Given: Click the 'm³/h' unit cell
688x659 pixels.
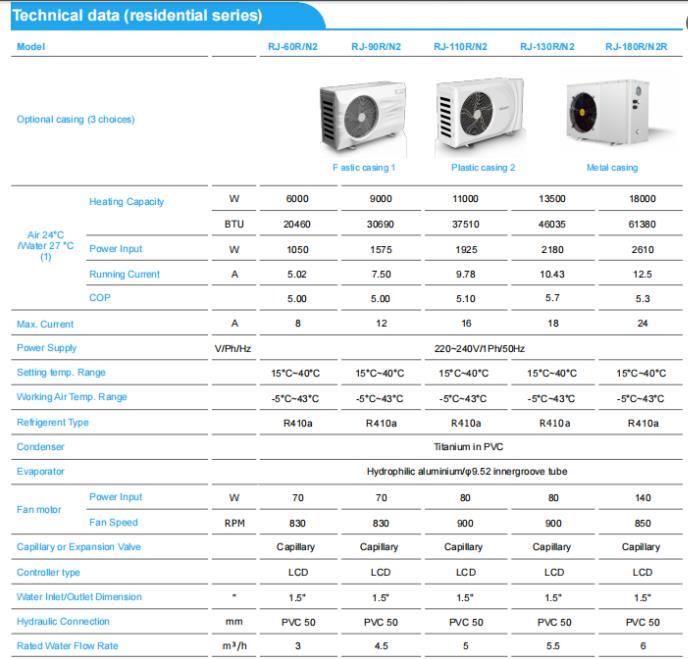Looking at the screenshot, I should [x=234, y=646].
